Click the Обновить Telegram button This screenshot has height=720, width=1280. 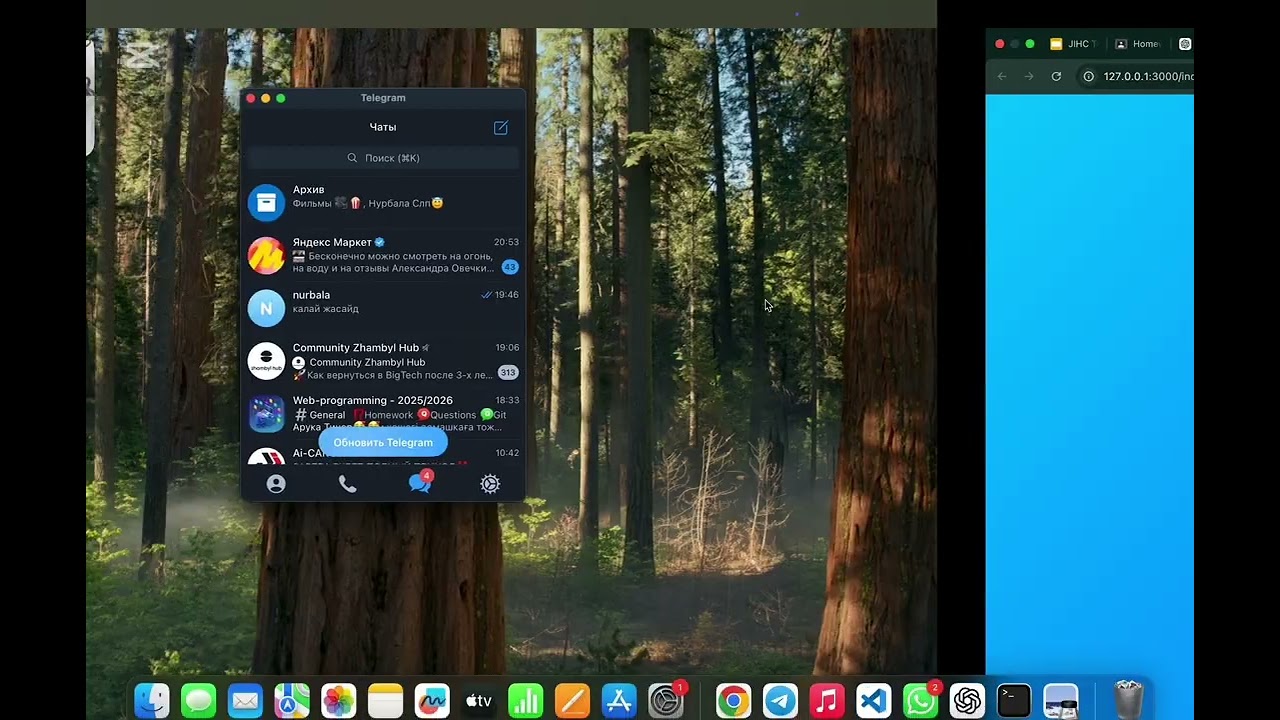coord(383,442)
